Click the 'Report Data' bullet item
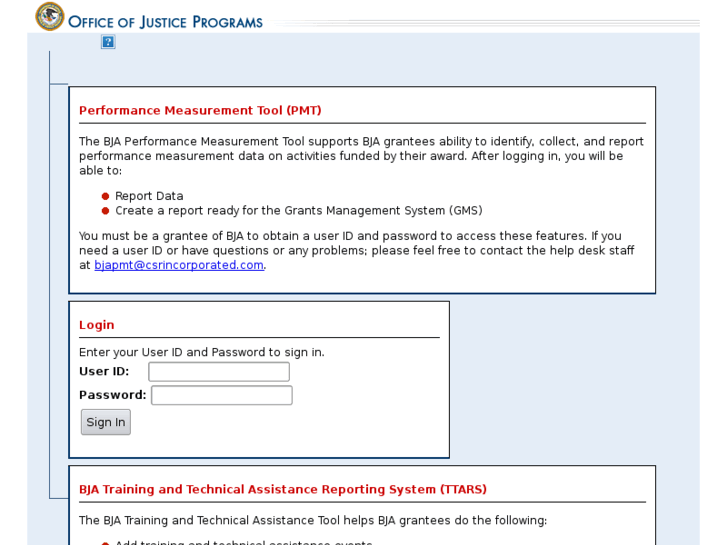 coord(149,196)
